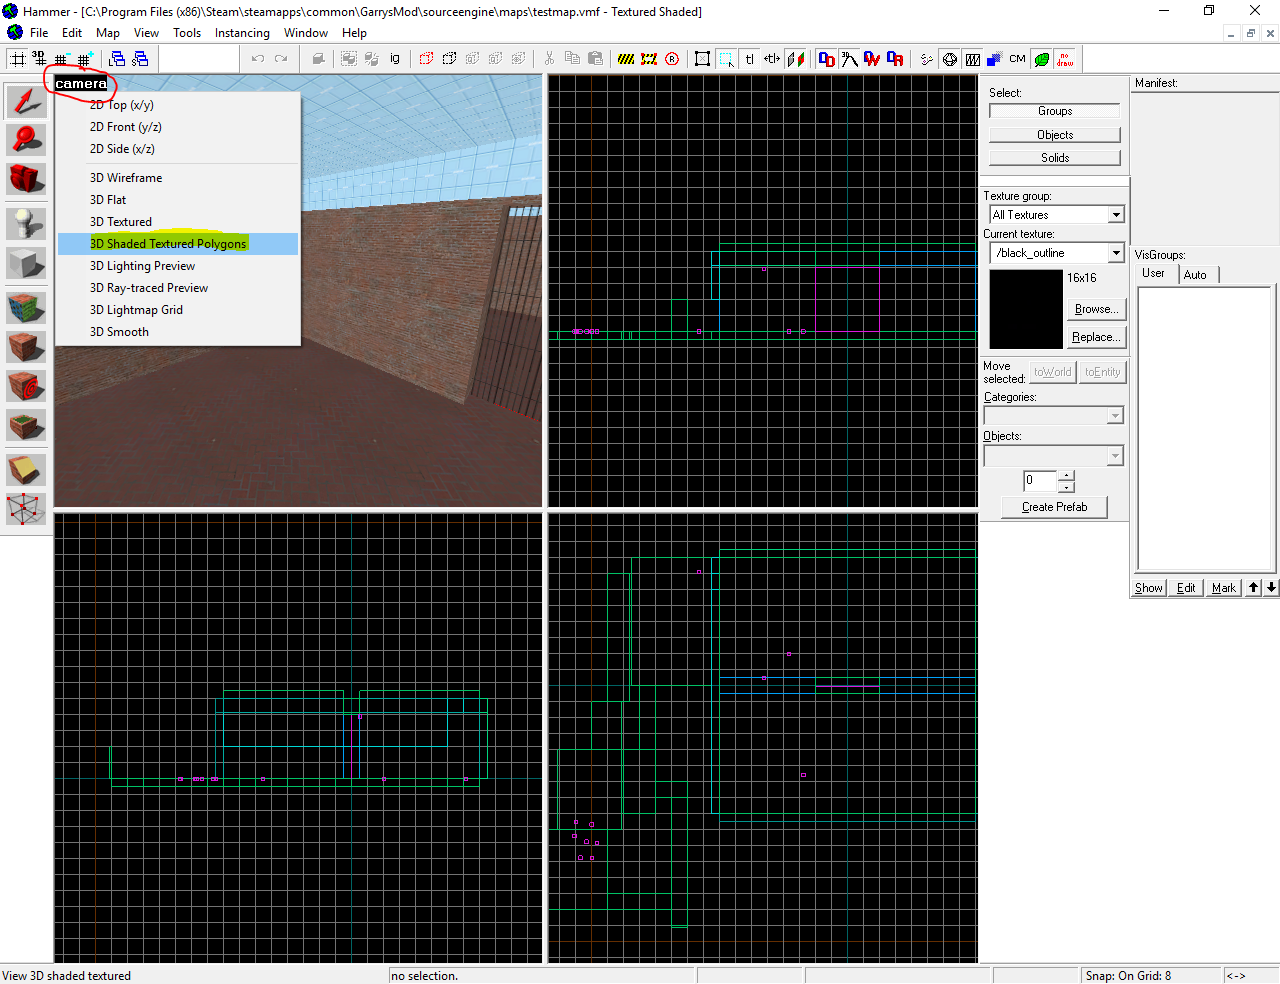Image resolution: width=1280 pixels, height=984 pixels.
Task: Click the Save window state icon
Action: point(141,59)
